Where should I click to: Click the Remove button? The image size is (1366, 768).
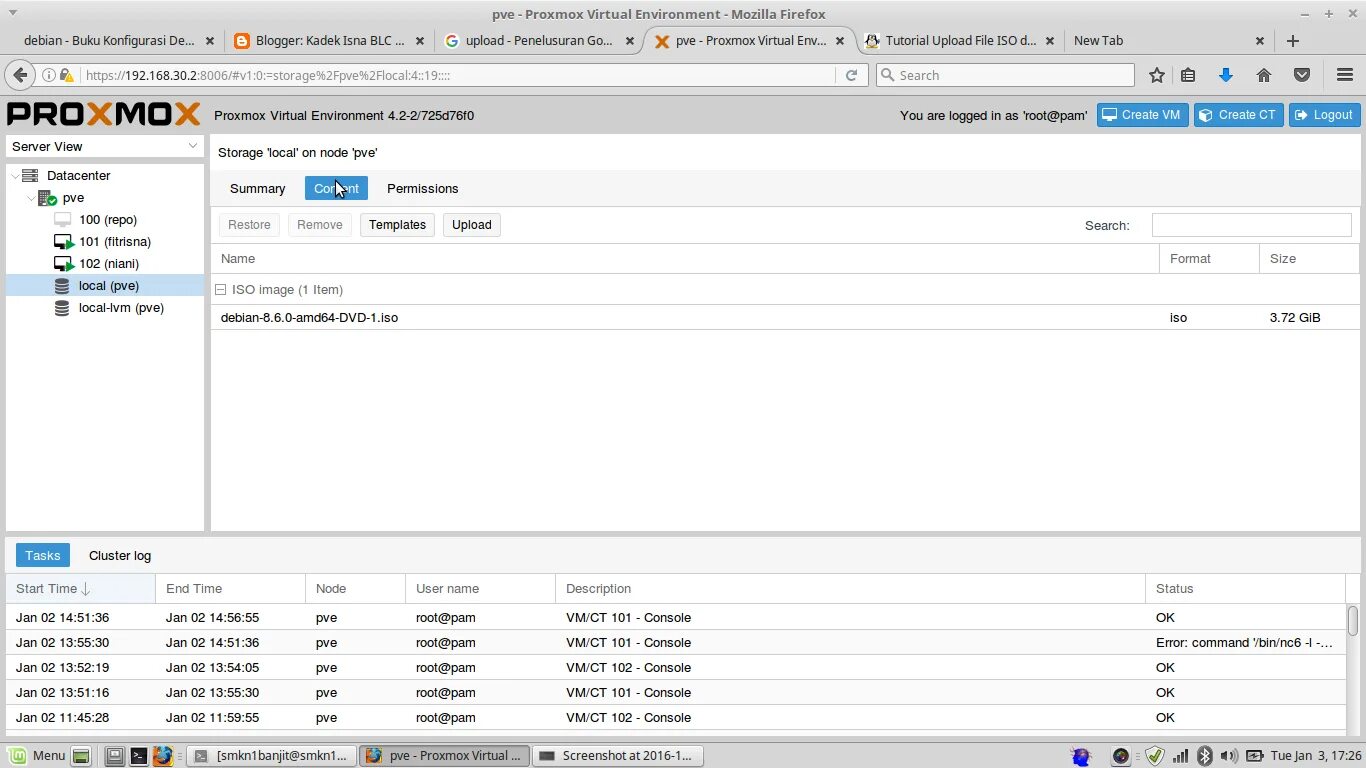(x=320, y=225)
